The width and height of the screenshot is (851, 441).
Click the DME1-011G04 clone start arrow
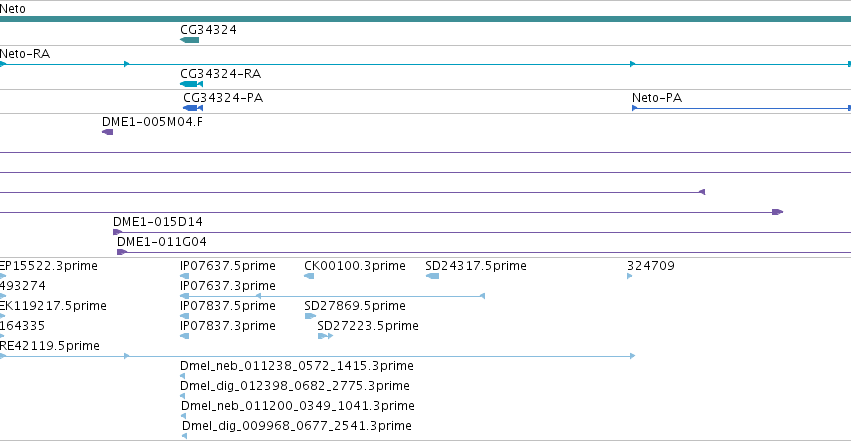click(122, 252)
